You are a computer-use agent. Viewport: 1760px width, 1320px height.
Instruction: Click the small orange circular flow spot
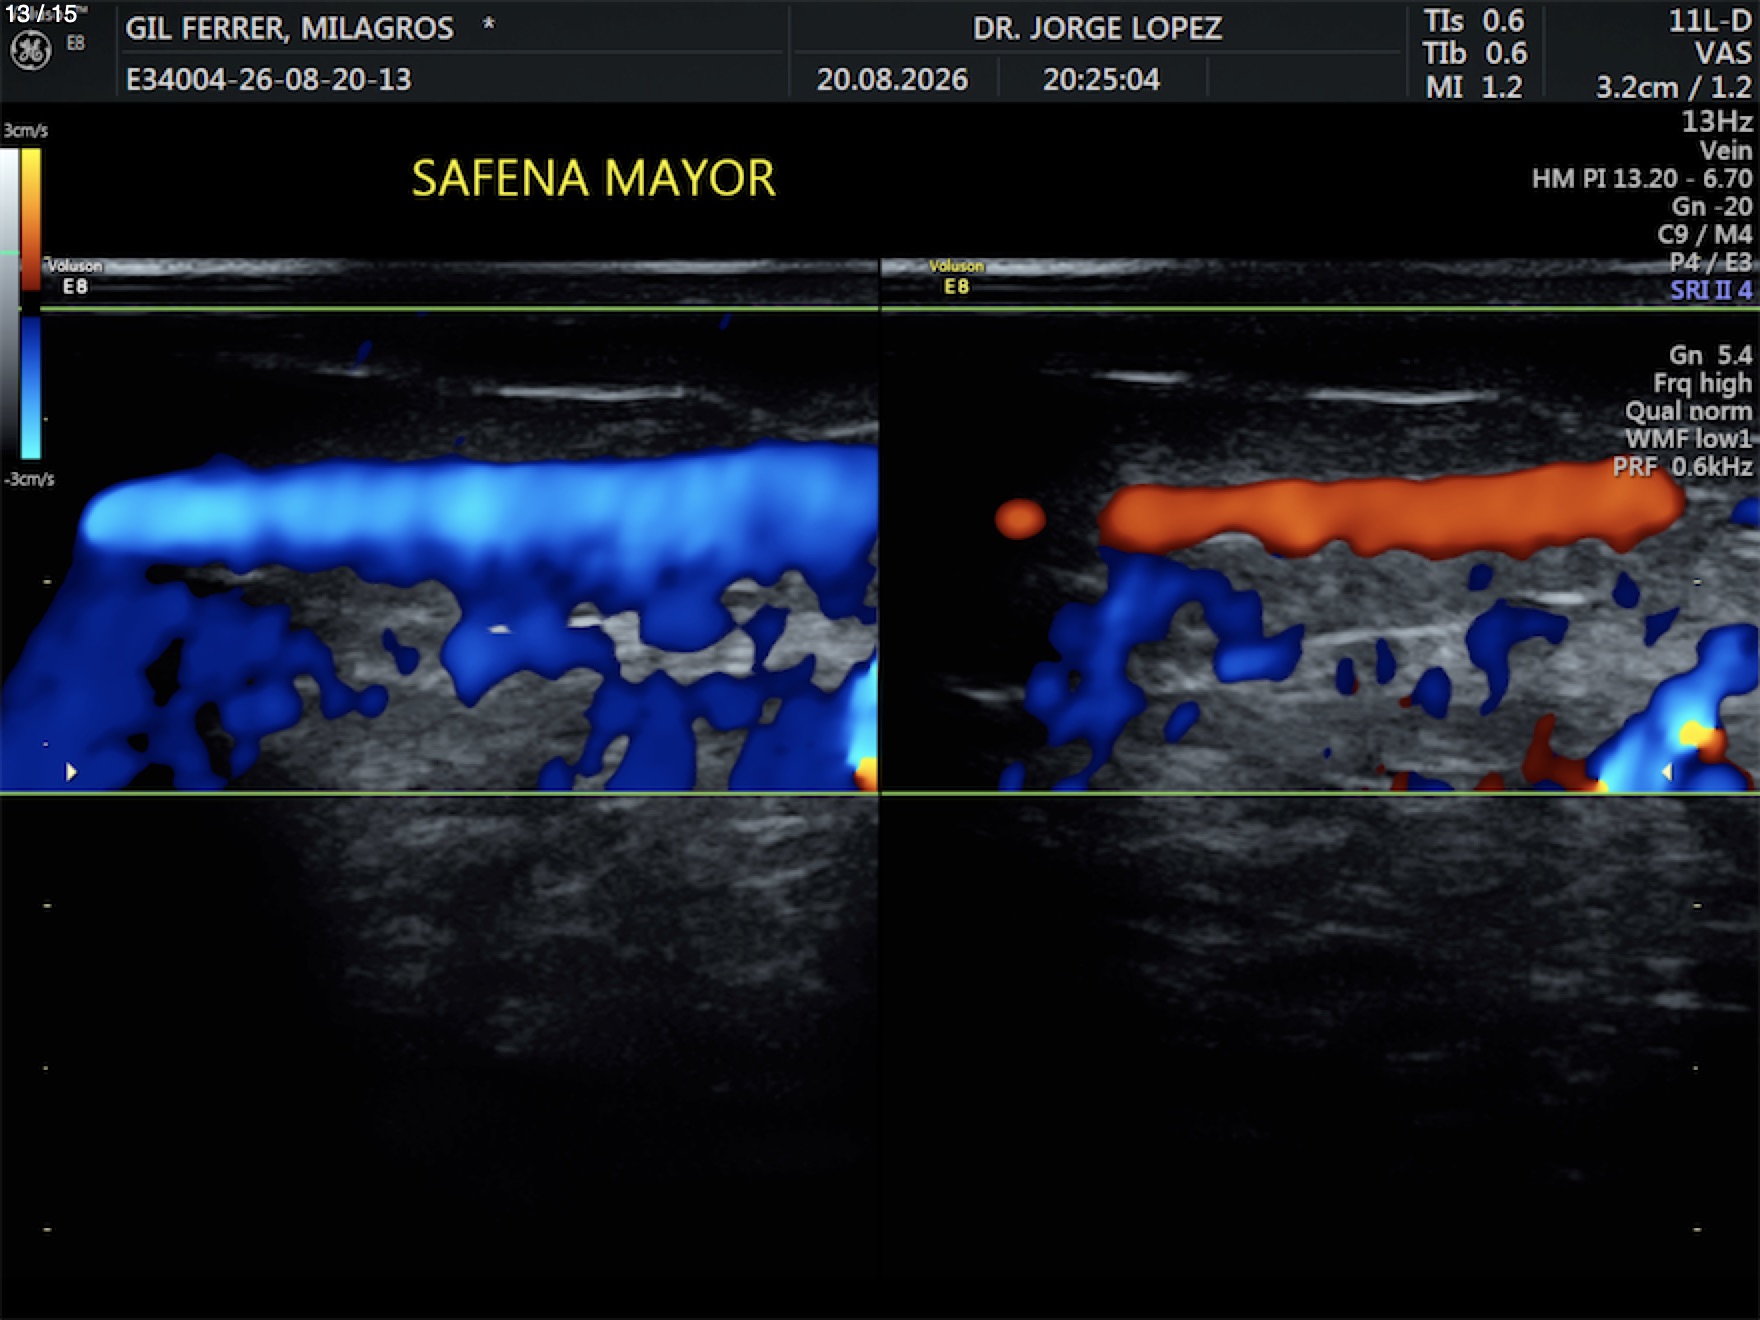pyautogui.click(x=1020, y=519)
